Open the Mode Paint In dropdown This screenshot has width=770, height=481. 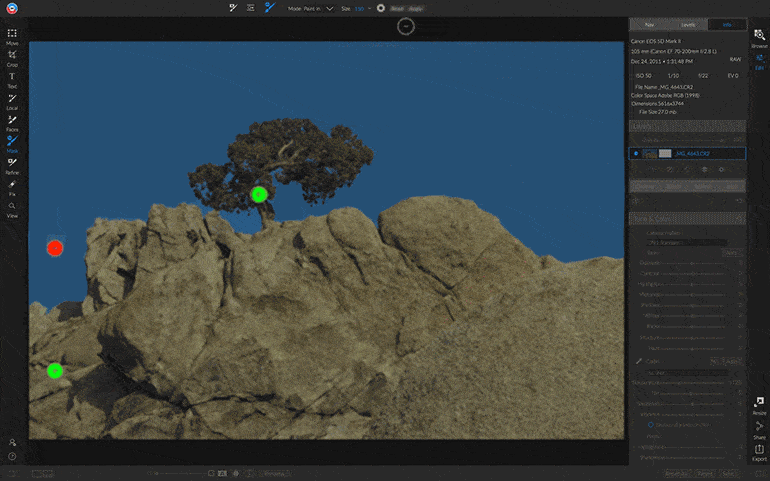pyautogui.click(x=311, y=8)
